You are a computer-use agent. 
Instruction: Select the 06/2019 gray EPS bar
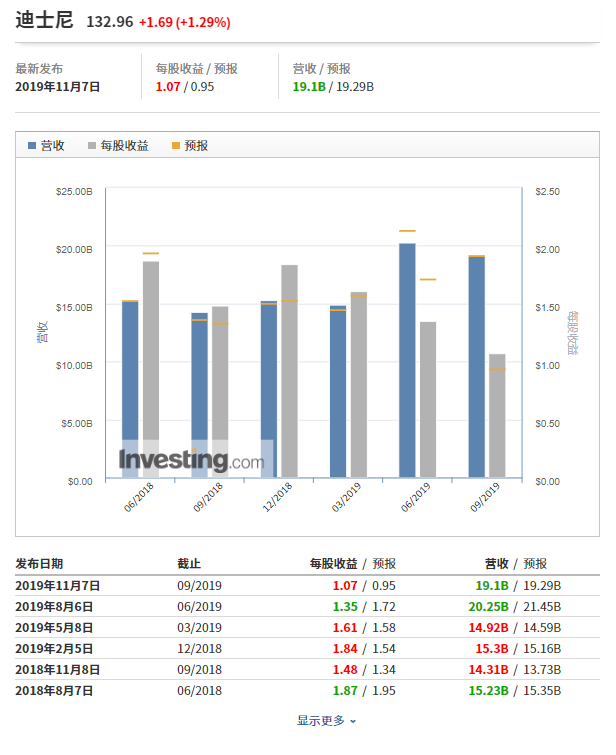428,400
